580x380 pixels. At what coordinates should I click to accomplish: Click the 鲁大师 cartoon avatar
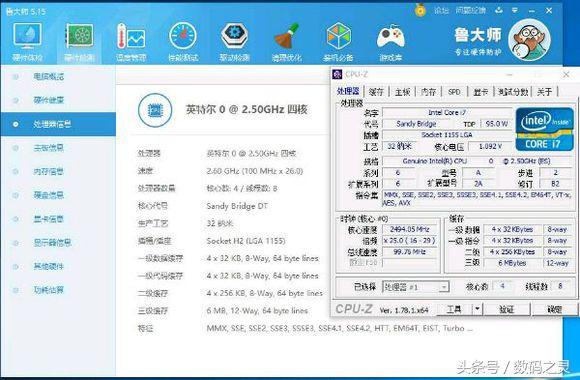(529, 39)
